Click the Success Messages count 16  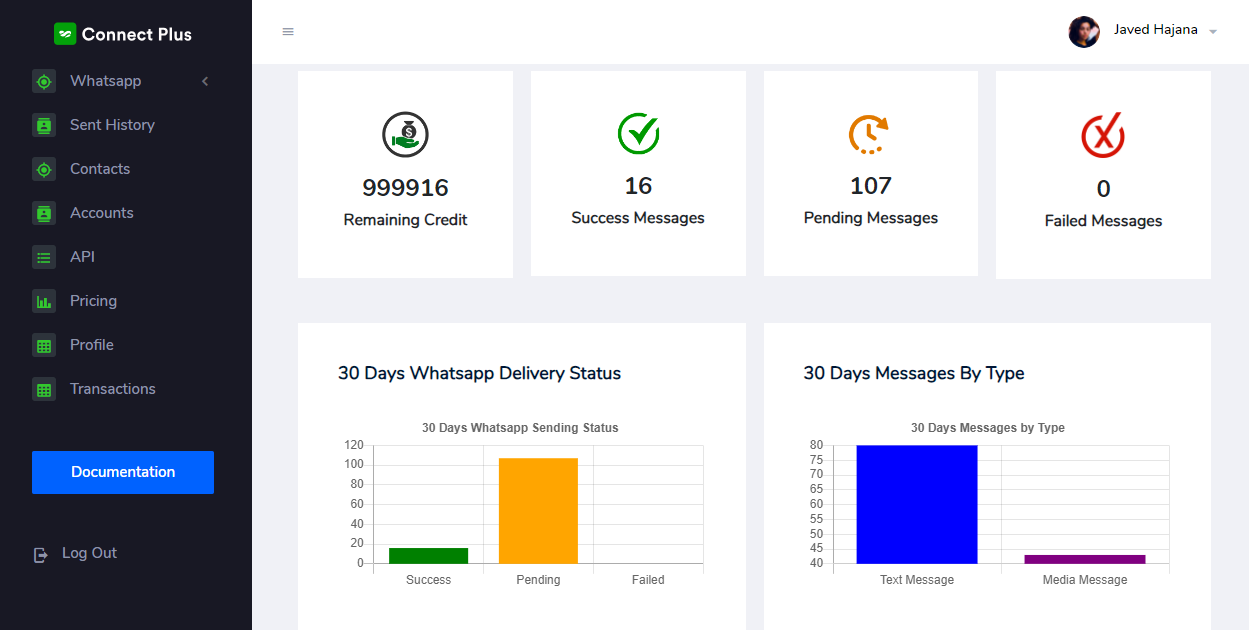[x=638, y=186]
